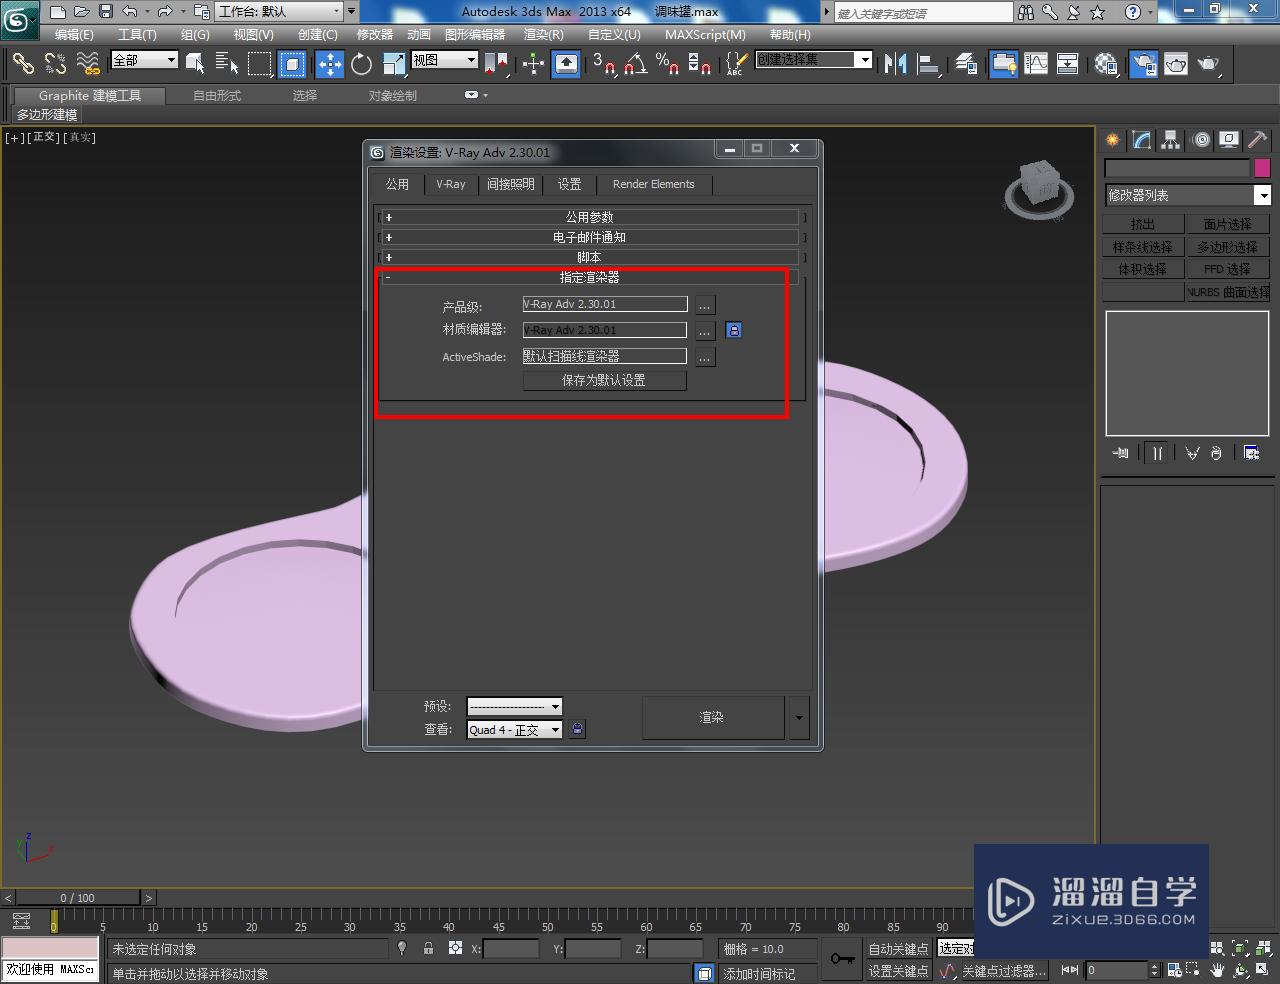The height and width of the screenshot is (984, 1280).
Task: Open render mode arrow beside 渲染 button
Action: pos(798,718)
